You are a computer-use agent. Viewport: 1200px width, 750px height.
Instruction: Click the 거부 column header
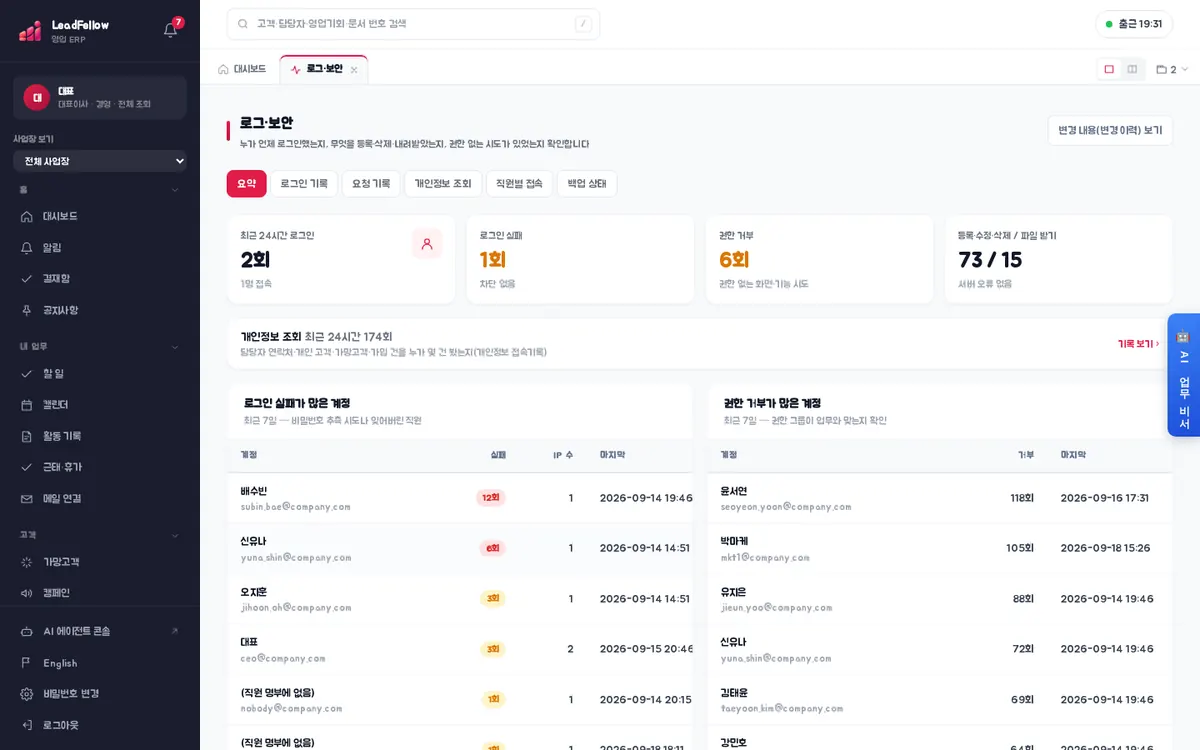coord(1025,455)
